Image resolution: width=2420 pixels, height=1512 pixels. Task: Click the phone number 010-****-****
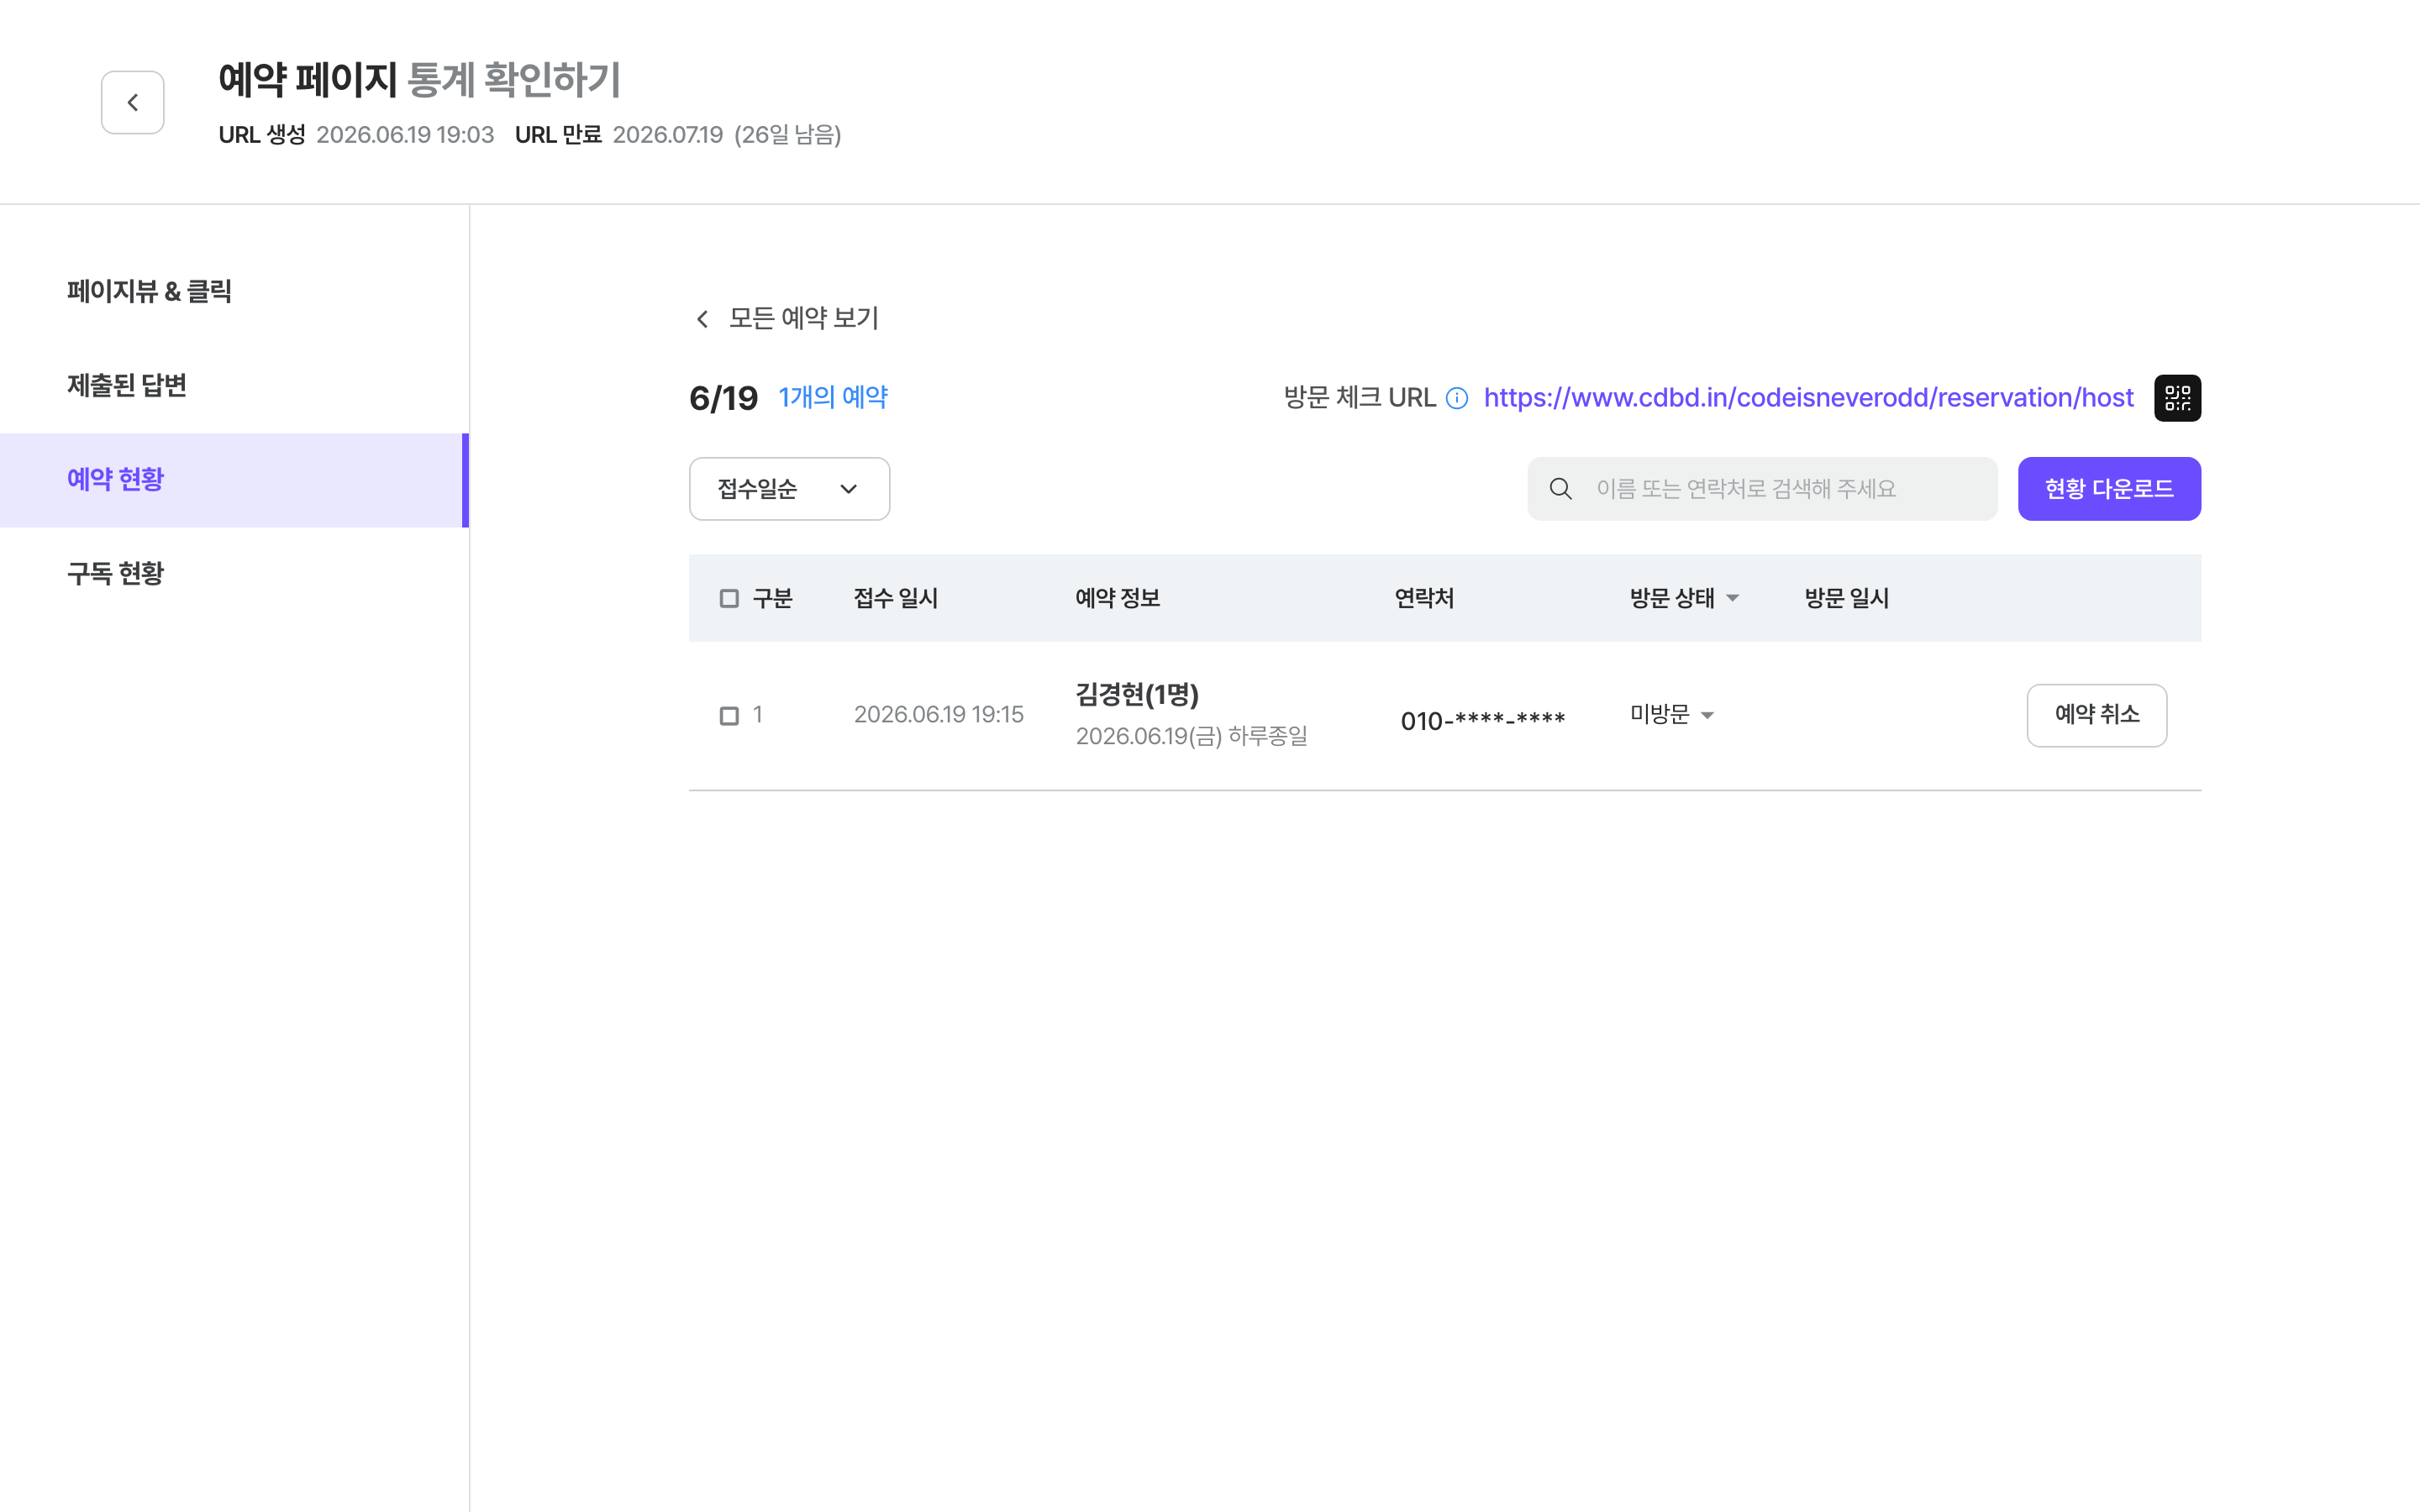pos(1483,720)
